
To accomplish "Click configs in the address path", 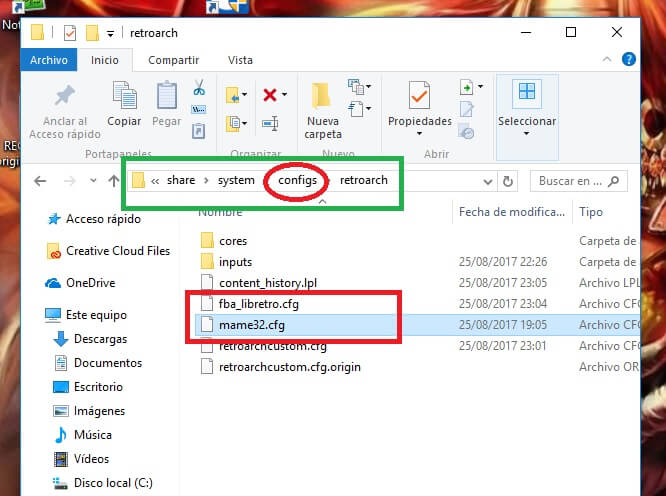I will click(x=297, y=180).
